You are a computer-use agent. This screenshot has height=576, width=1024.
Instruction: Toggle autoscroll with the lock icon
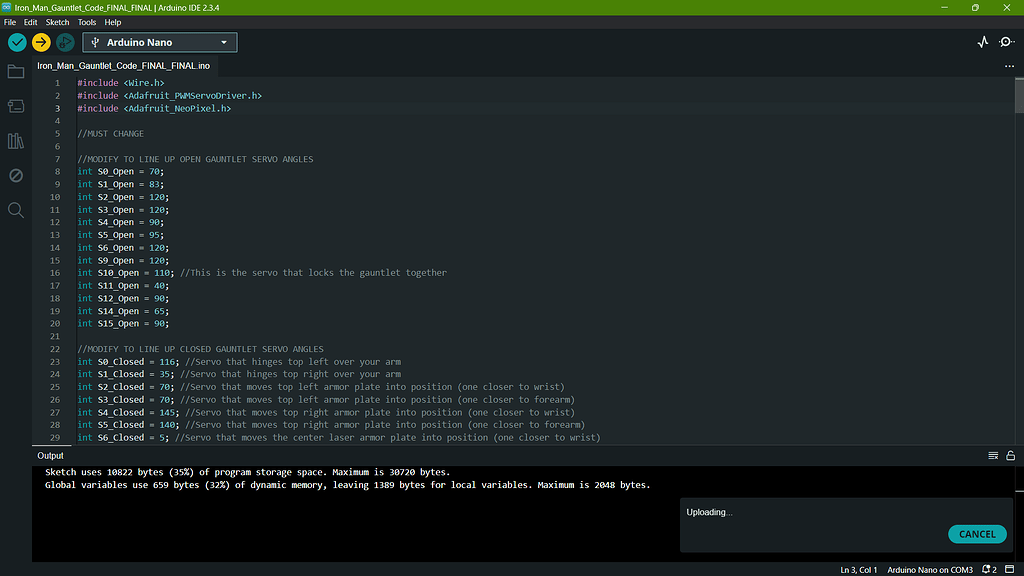(x=1010, y=455)
